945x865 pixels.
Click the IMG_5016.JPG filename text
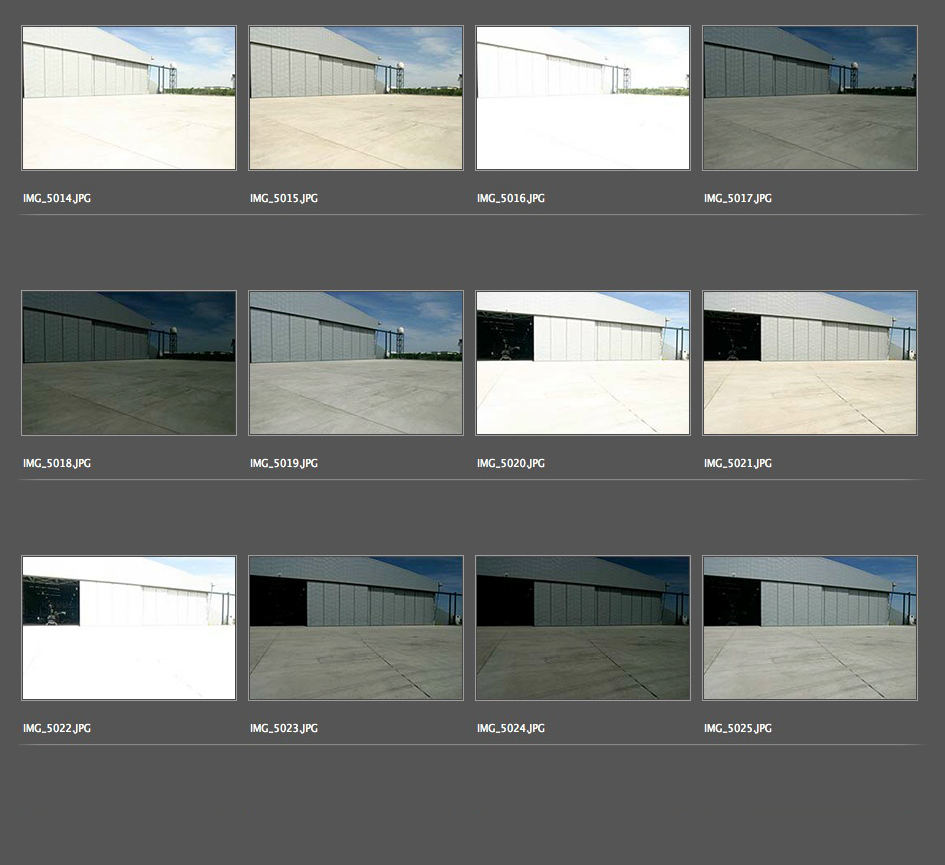pos(511,199)
